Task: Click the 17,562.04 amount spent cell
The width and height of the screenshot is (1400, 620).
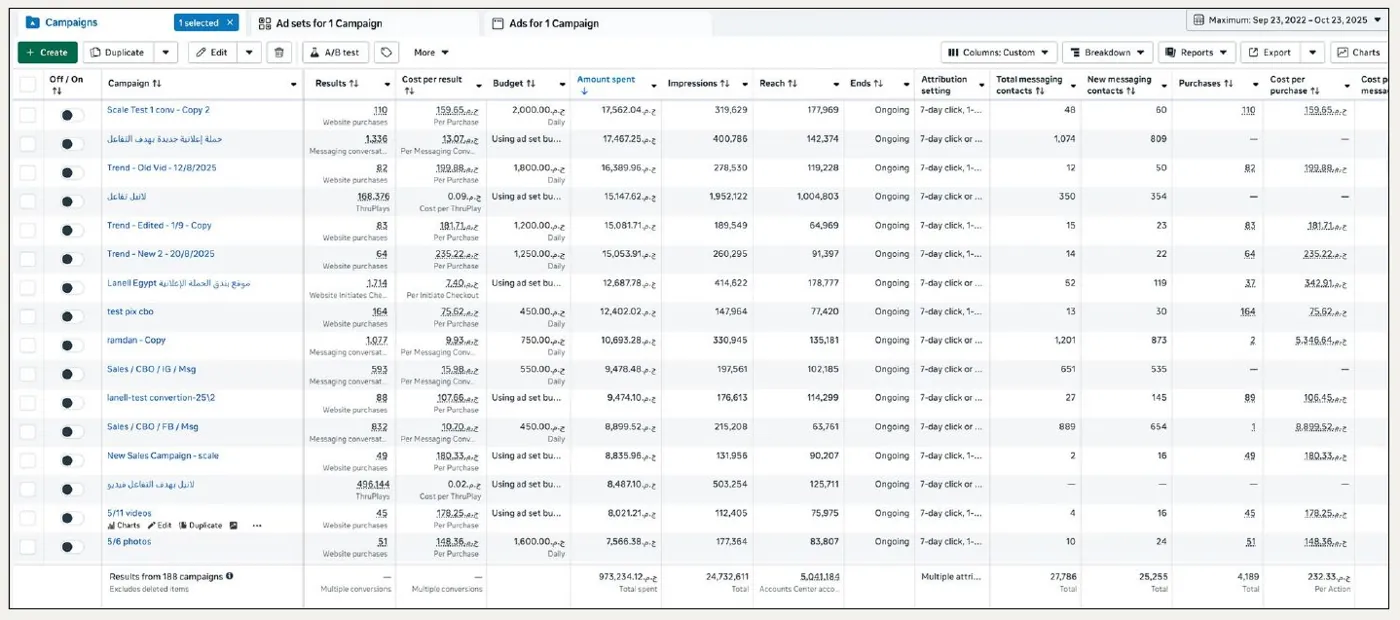Action: pyautogui.click(x=629, y=110)
